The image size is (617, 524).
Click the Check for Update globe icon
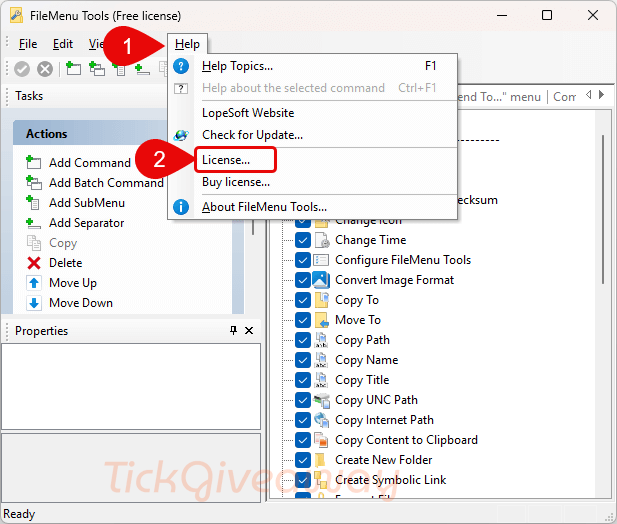[x=181, y=135]
